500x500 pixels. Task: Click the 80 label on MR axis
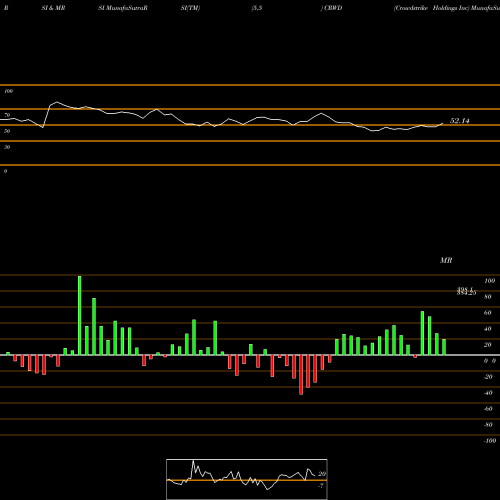(488, 297)
